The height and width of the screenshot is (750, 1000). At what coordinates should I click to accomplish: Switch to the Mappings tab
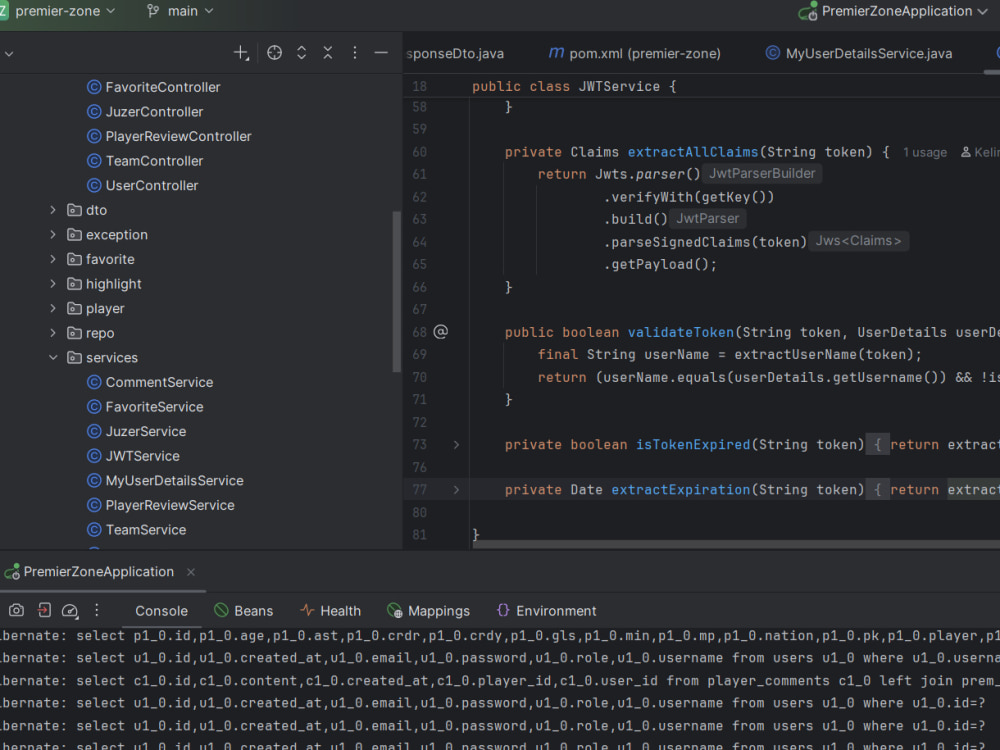point(429,611)
